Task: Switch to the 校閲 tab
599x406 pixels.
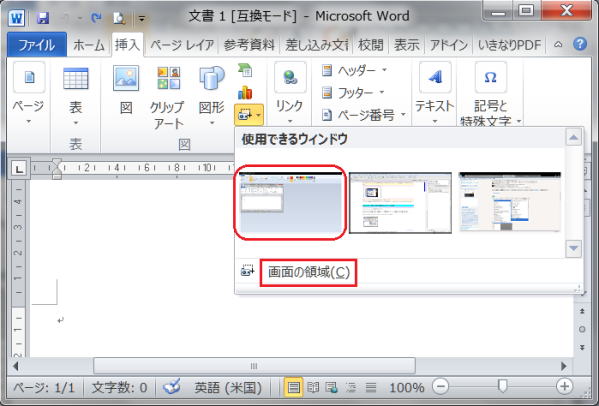Action: (x=371, y=45)
